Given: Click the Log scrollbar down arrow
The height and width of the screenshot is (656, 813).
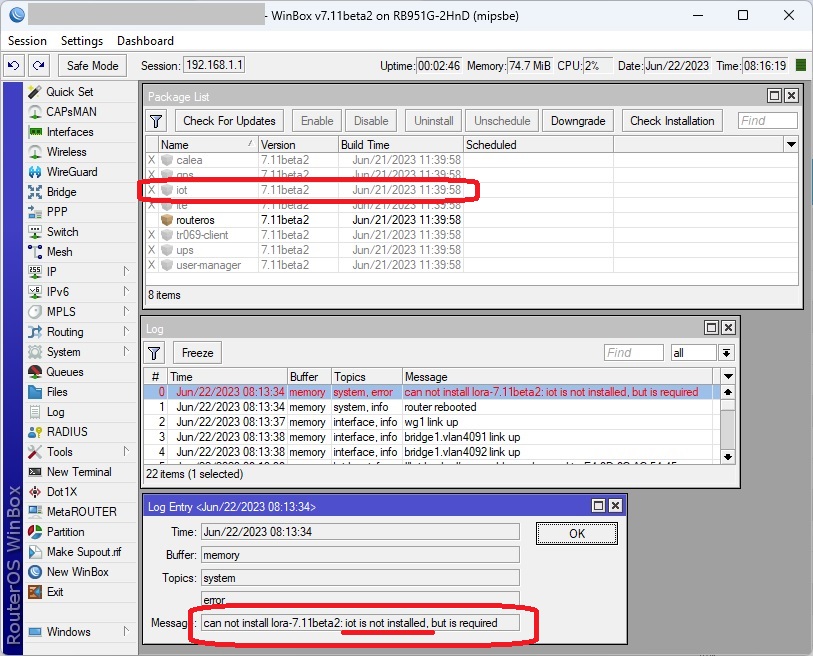Looking at the screenshot, I should click(x=728, y=457).
